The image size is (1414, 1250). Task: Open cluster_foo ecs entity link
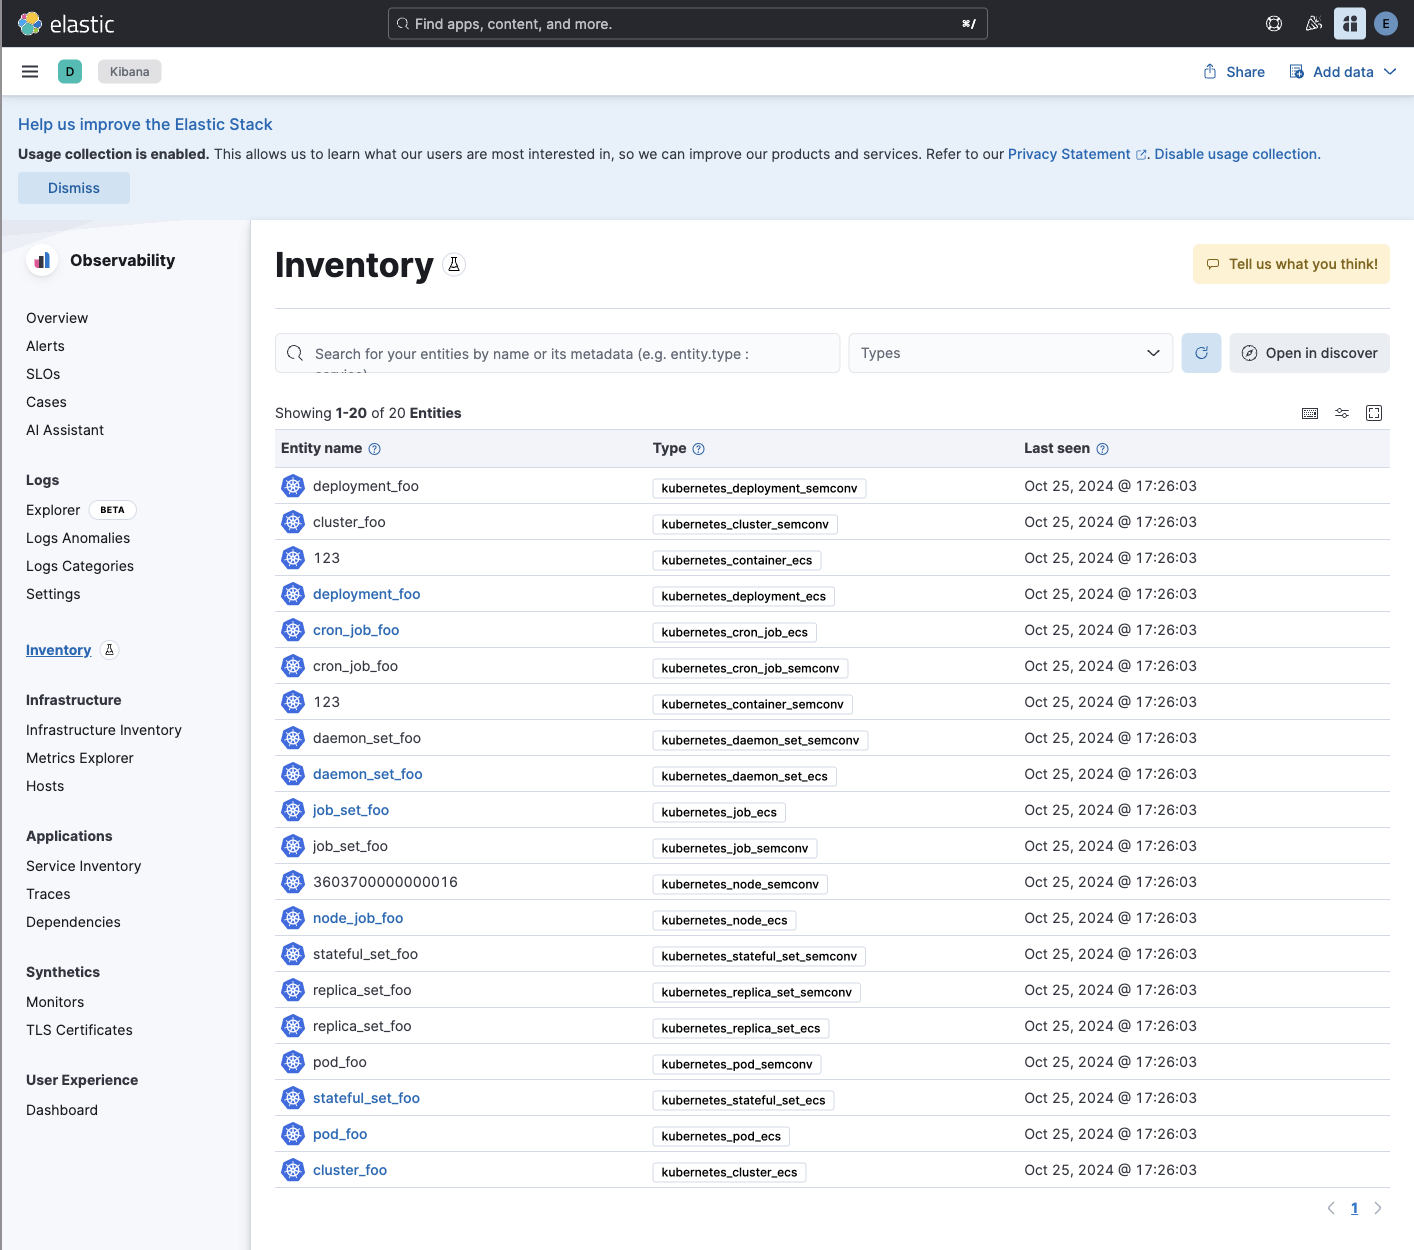350,1170
